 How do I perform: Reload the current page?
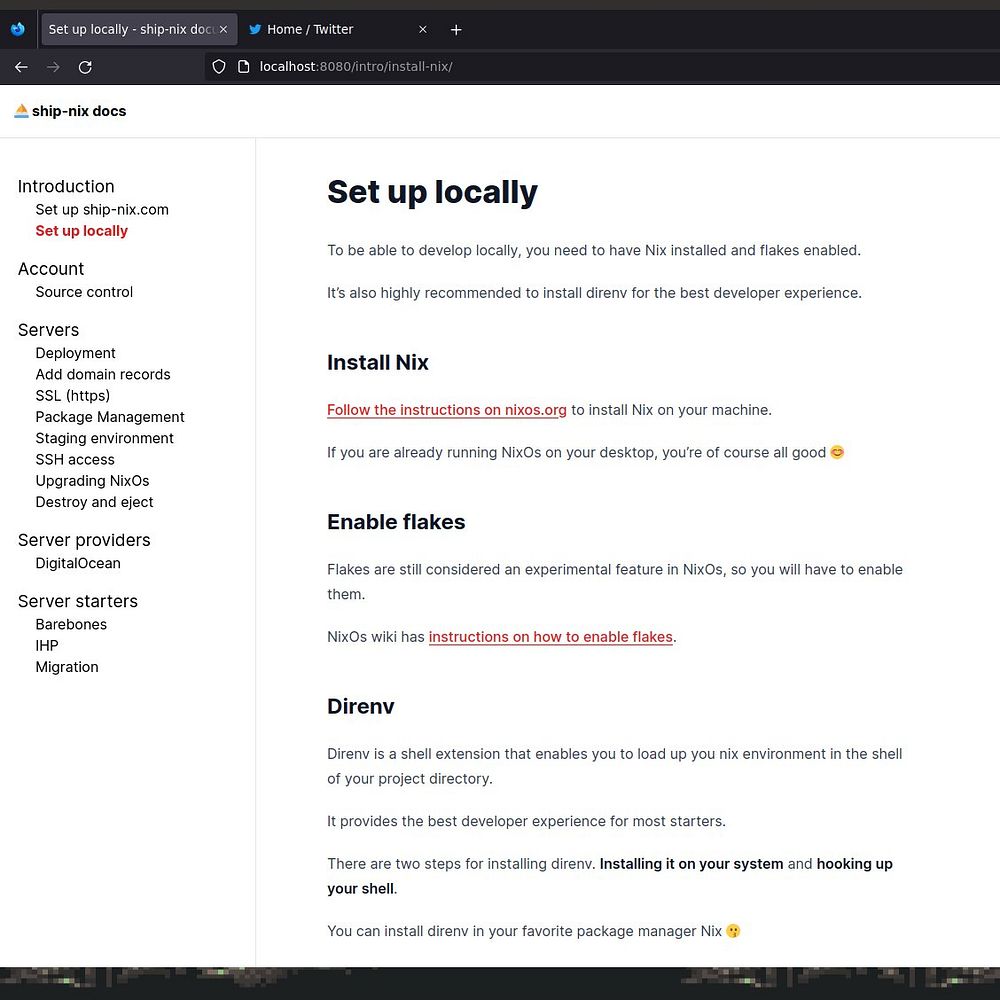tap(85, 67)
